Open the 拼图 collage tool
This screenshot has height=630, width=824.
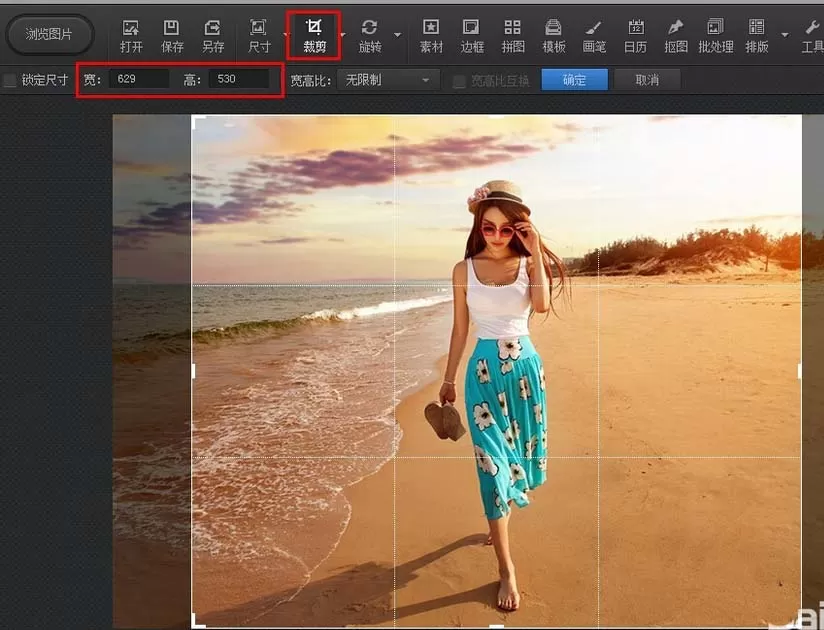[512, 36]
